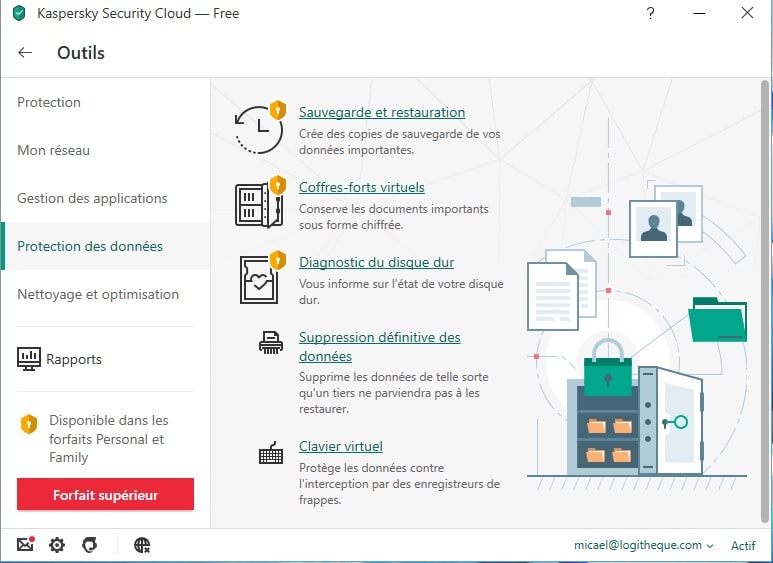
Task: Go to Nettoyage et optimisation section
Action: tap(98, 294)
